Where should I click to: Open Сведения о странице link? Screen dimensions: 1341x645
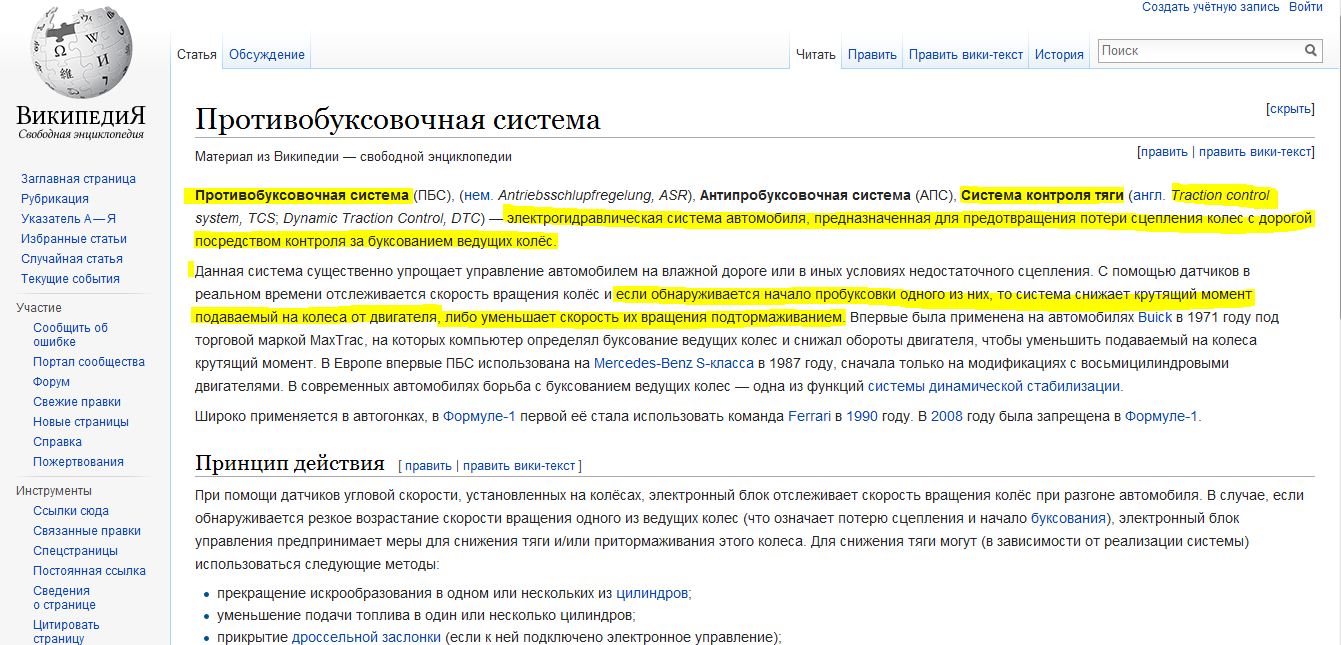coord(64,598)
